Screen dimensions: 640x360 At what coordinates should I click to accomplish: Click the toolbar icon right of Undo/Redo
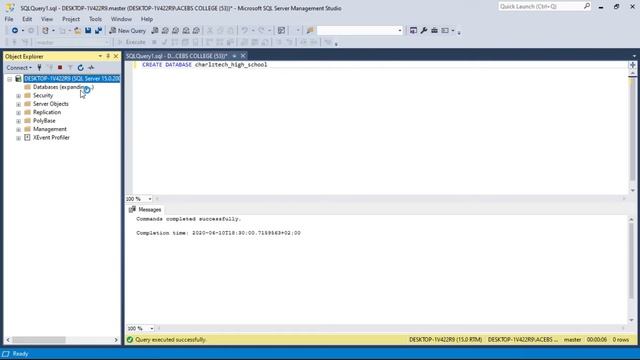click(x=281, y=31)
